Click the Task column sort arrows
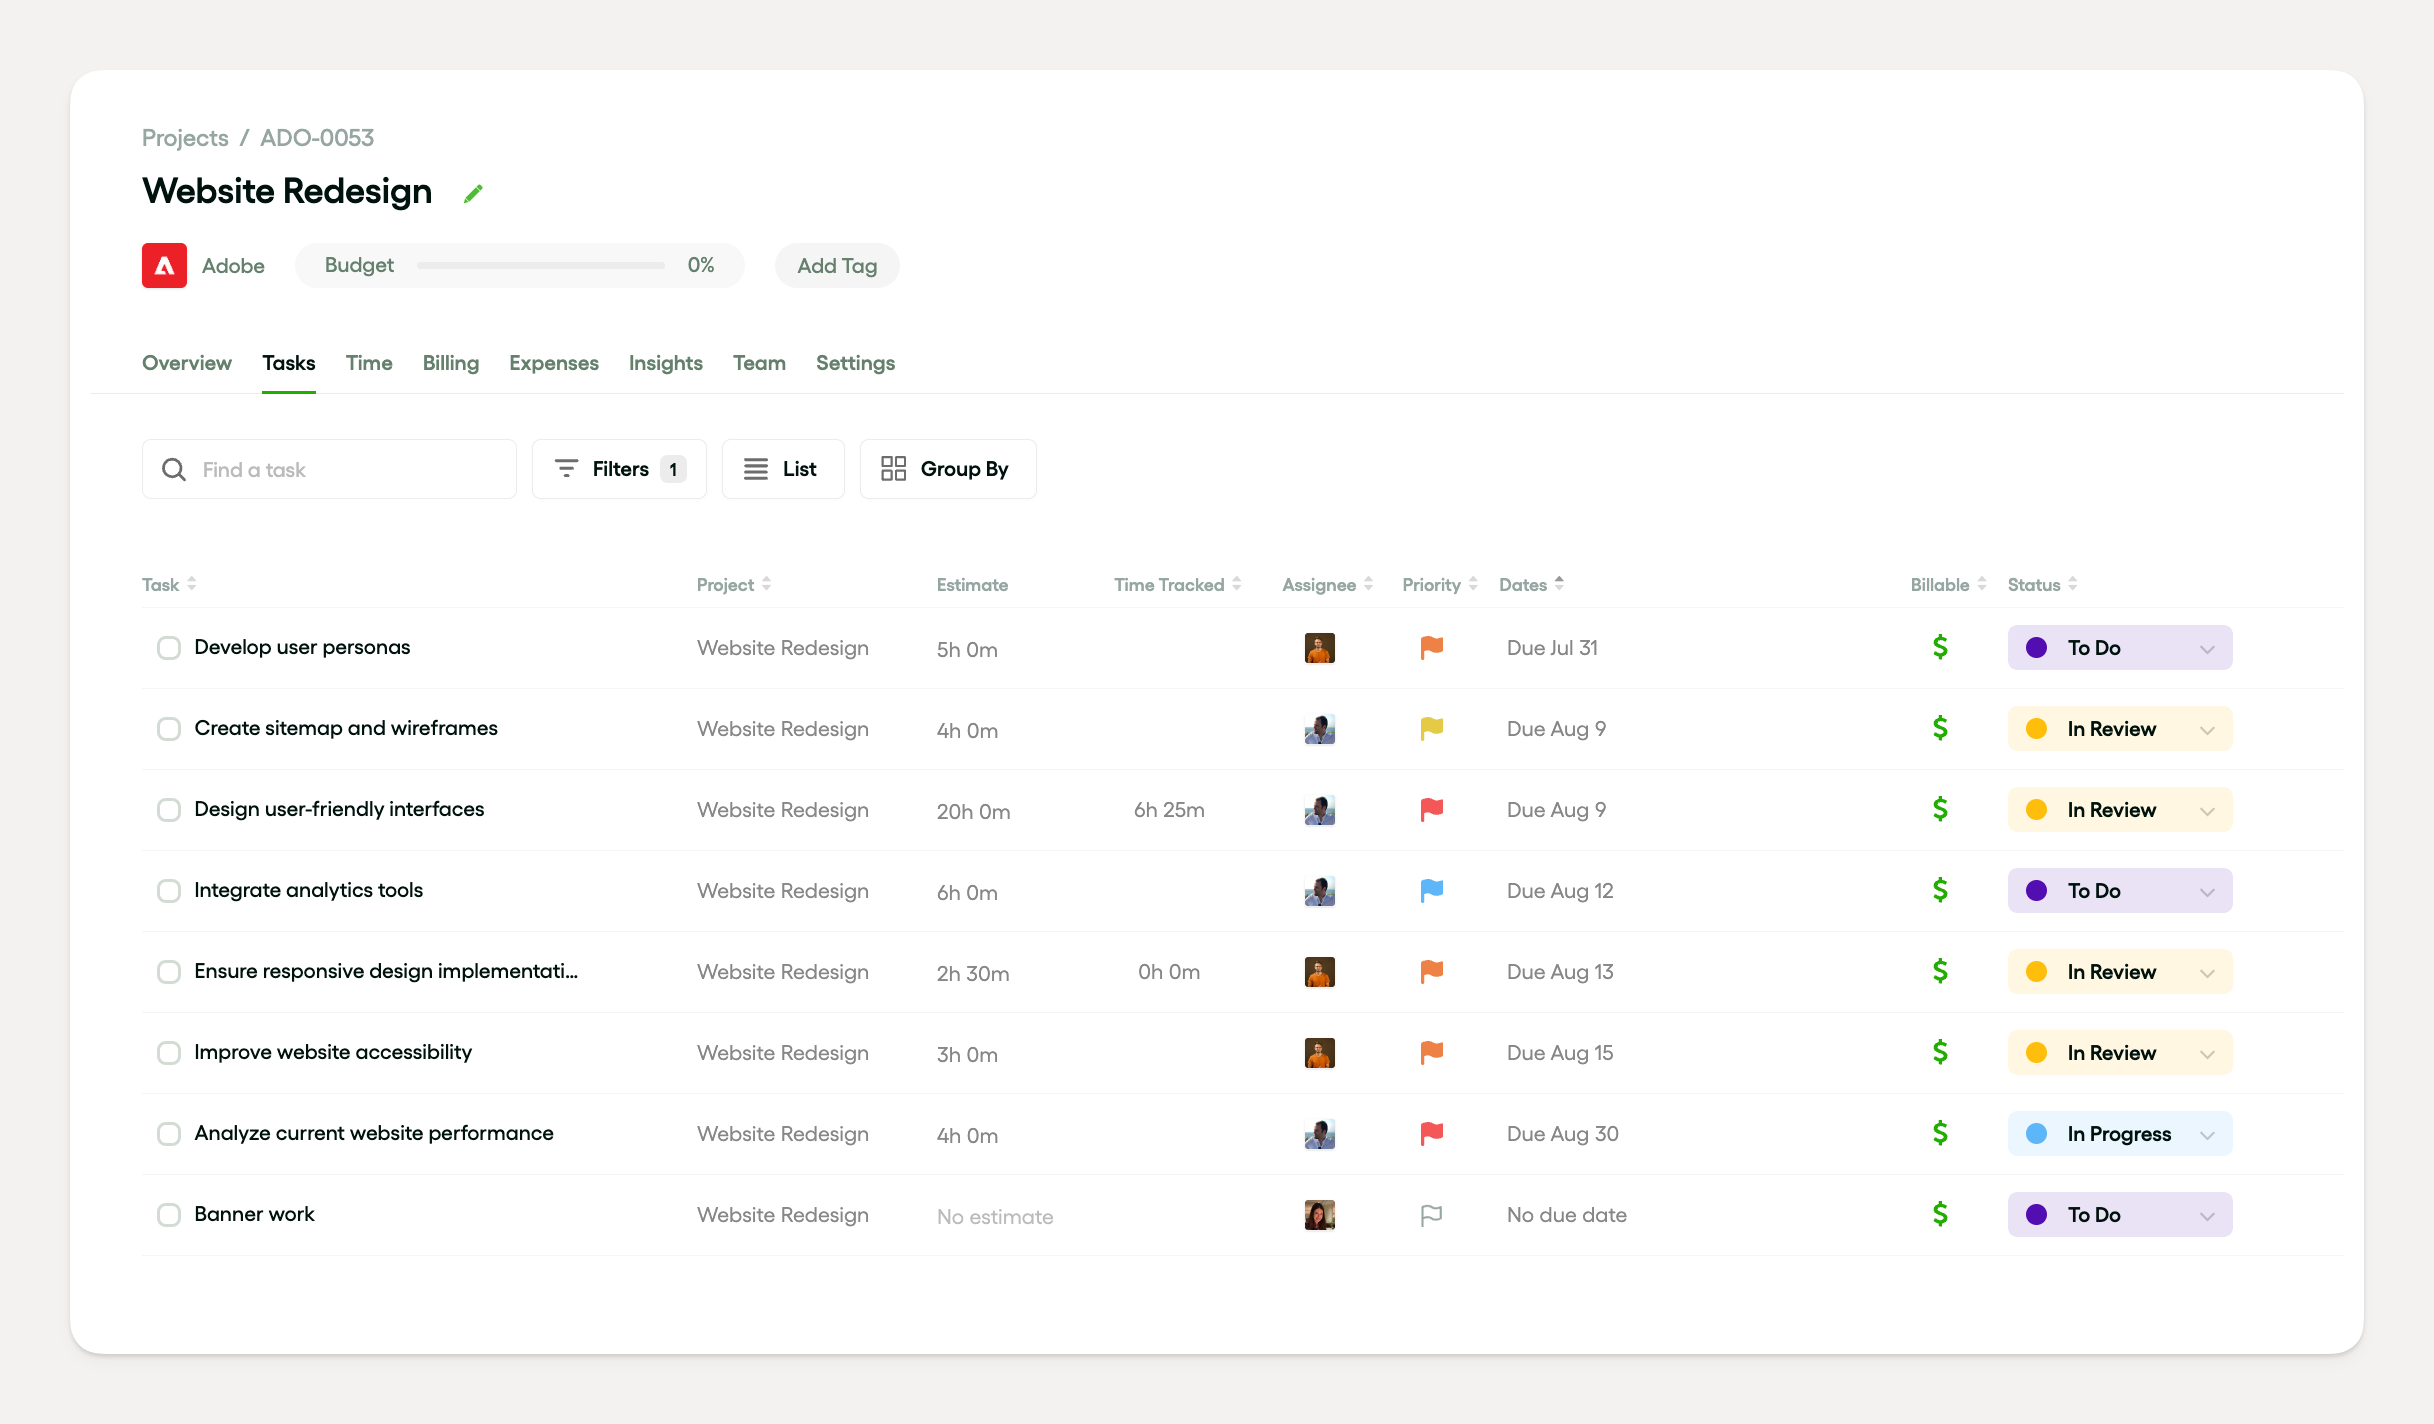The height and width of the screenshot is (1424, 2434). [x=192, y=584]
